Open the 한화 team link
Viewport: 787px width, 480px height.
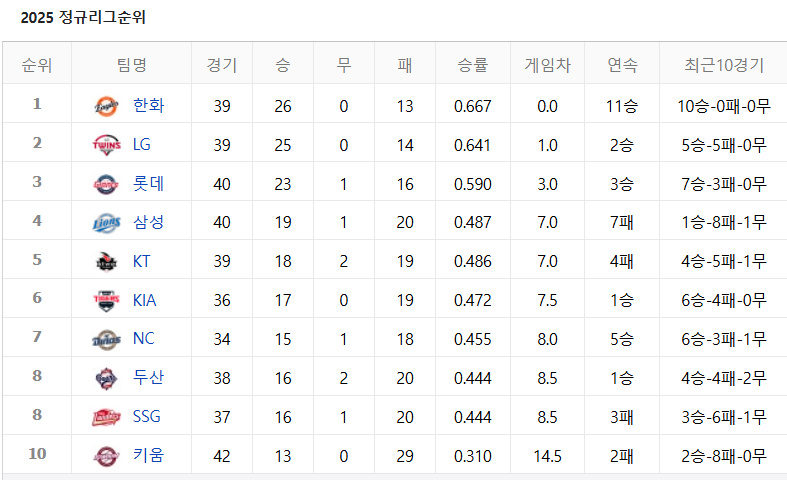click(x=148, y=105)
